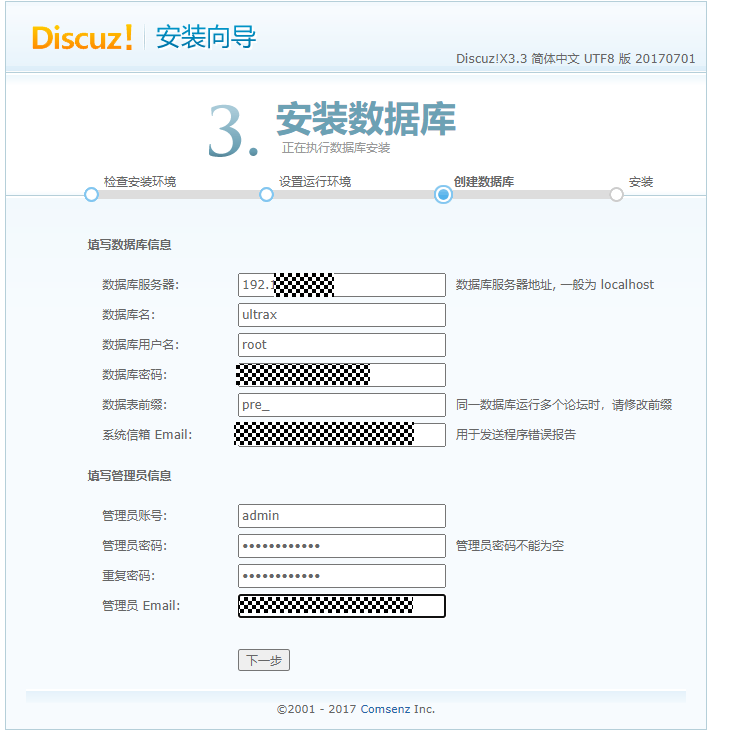Focus the 管理员 Email input field
This screenshot has width=738, height=732.
342,606
